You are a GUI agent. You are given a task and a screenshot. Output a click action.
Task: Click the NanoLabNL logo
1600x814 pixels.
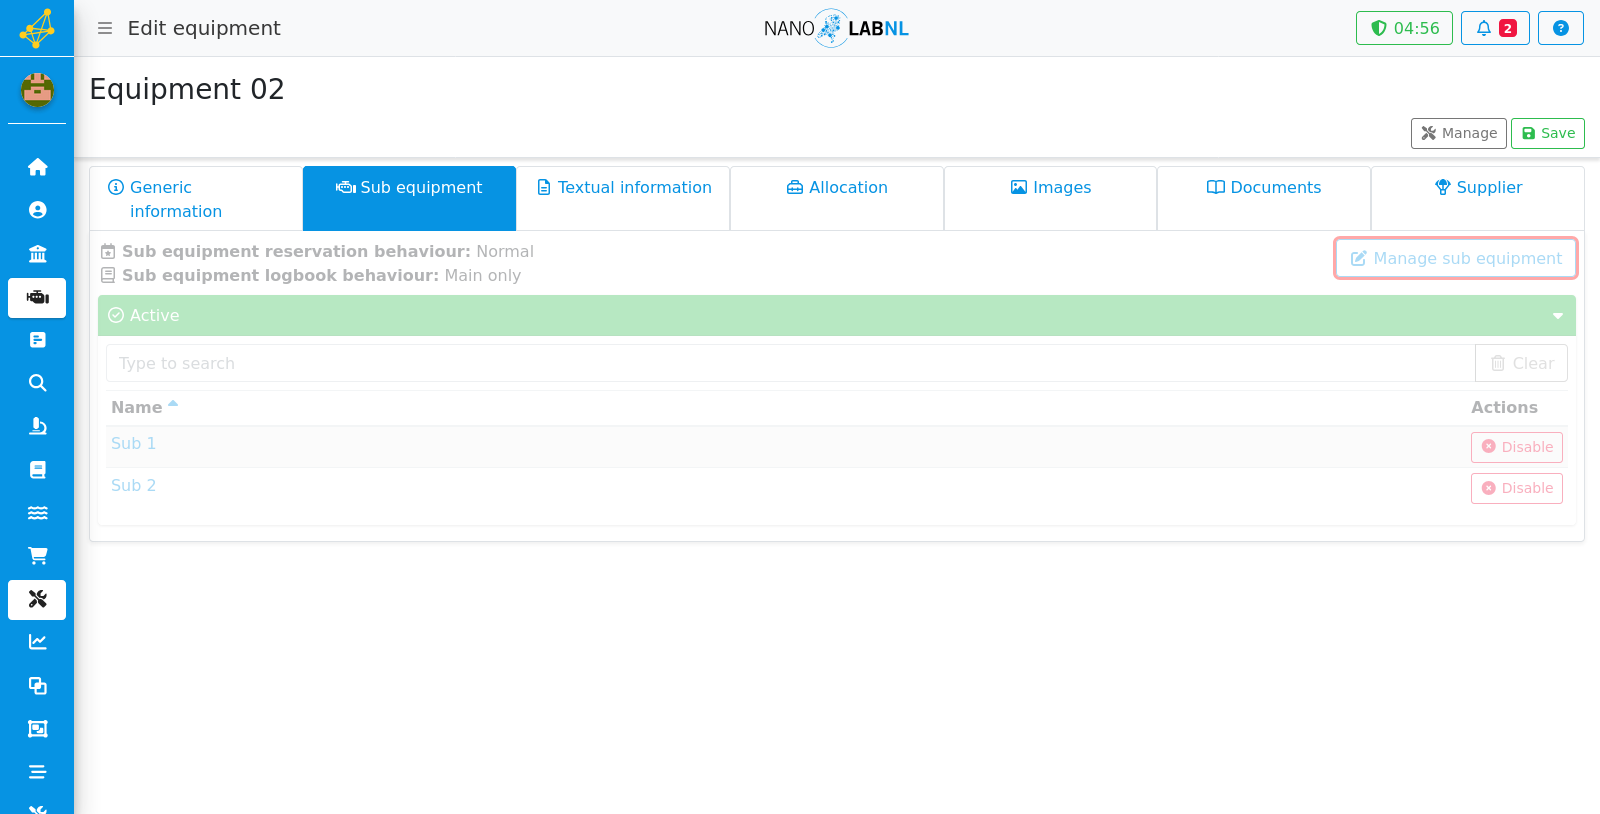coord(836,28)
